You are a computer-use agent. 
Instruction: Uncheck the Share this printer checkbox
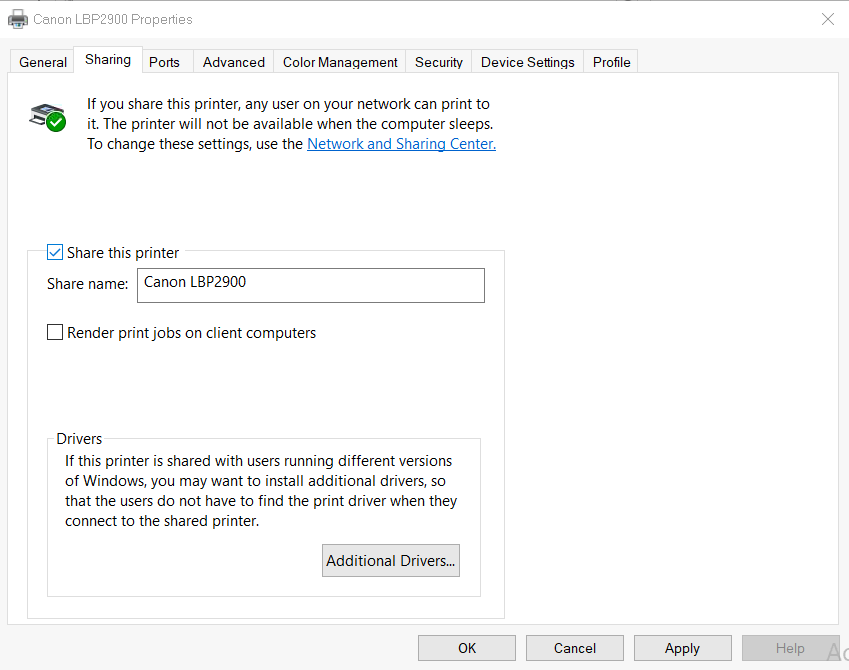55,252
